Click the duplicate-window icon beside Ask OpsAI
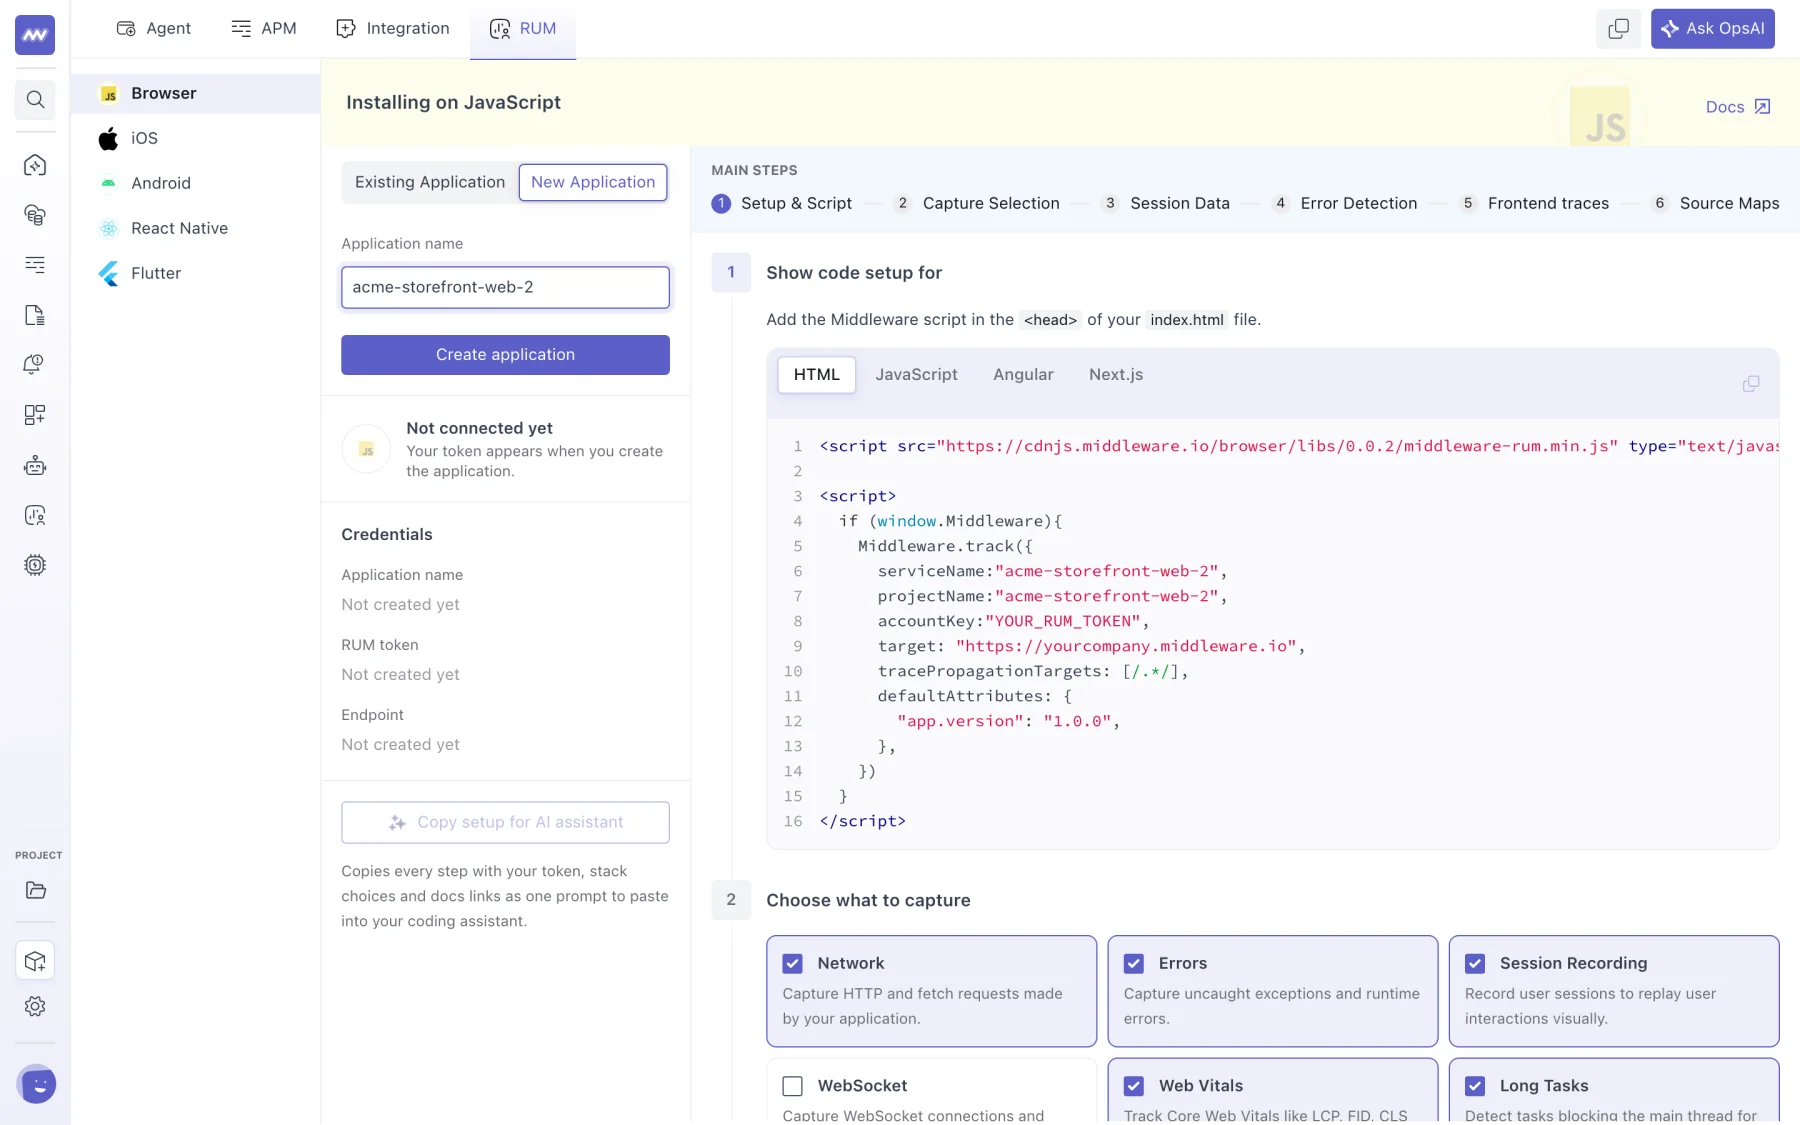The width and height of the screenshot is (1800, 1125). coord(1618,29)
